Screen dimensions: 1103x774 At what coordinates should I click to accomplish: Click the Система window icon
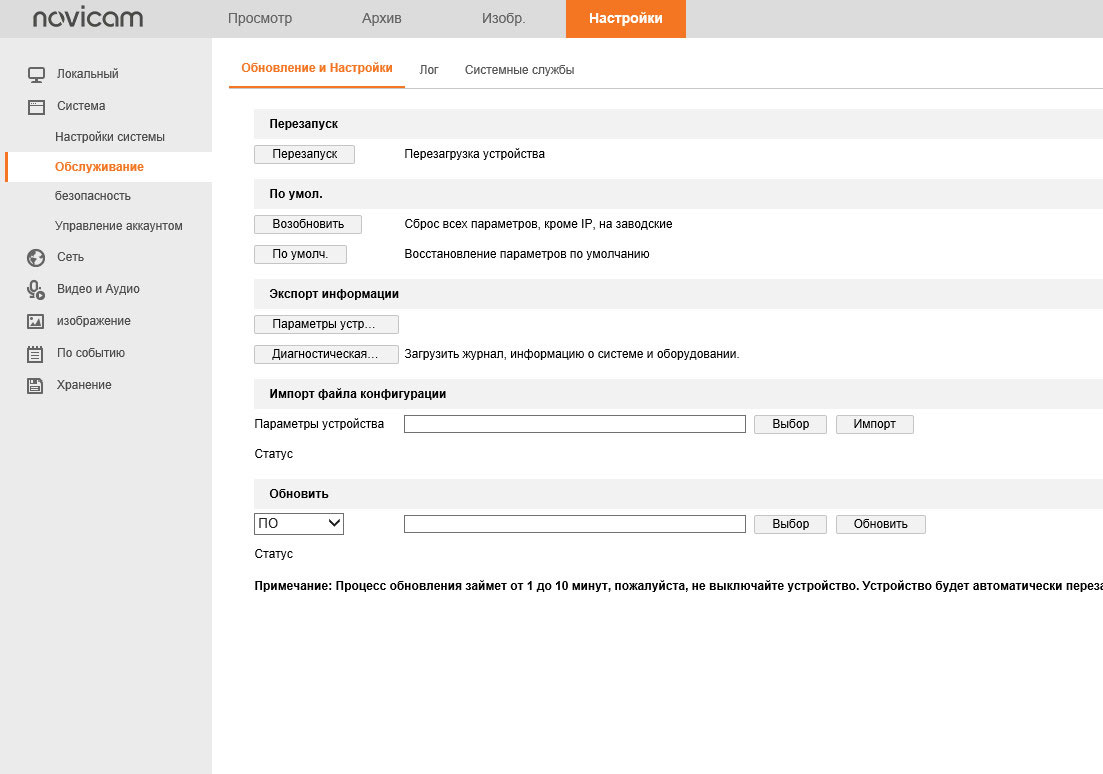pyautogui.click(x=36, y=106)
